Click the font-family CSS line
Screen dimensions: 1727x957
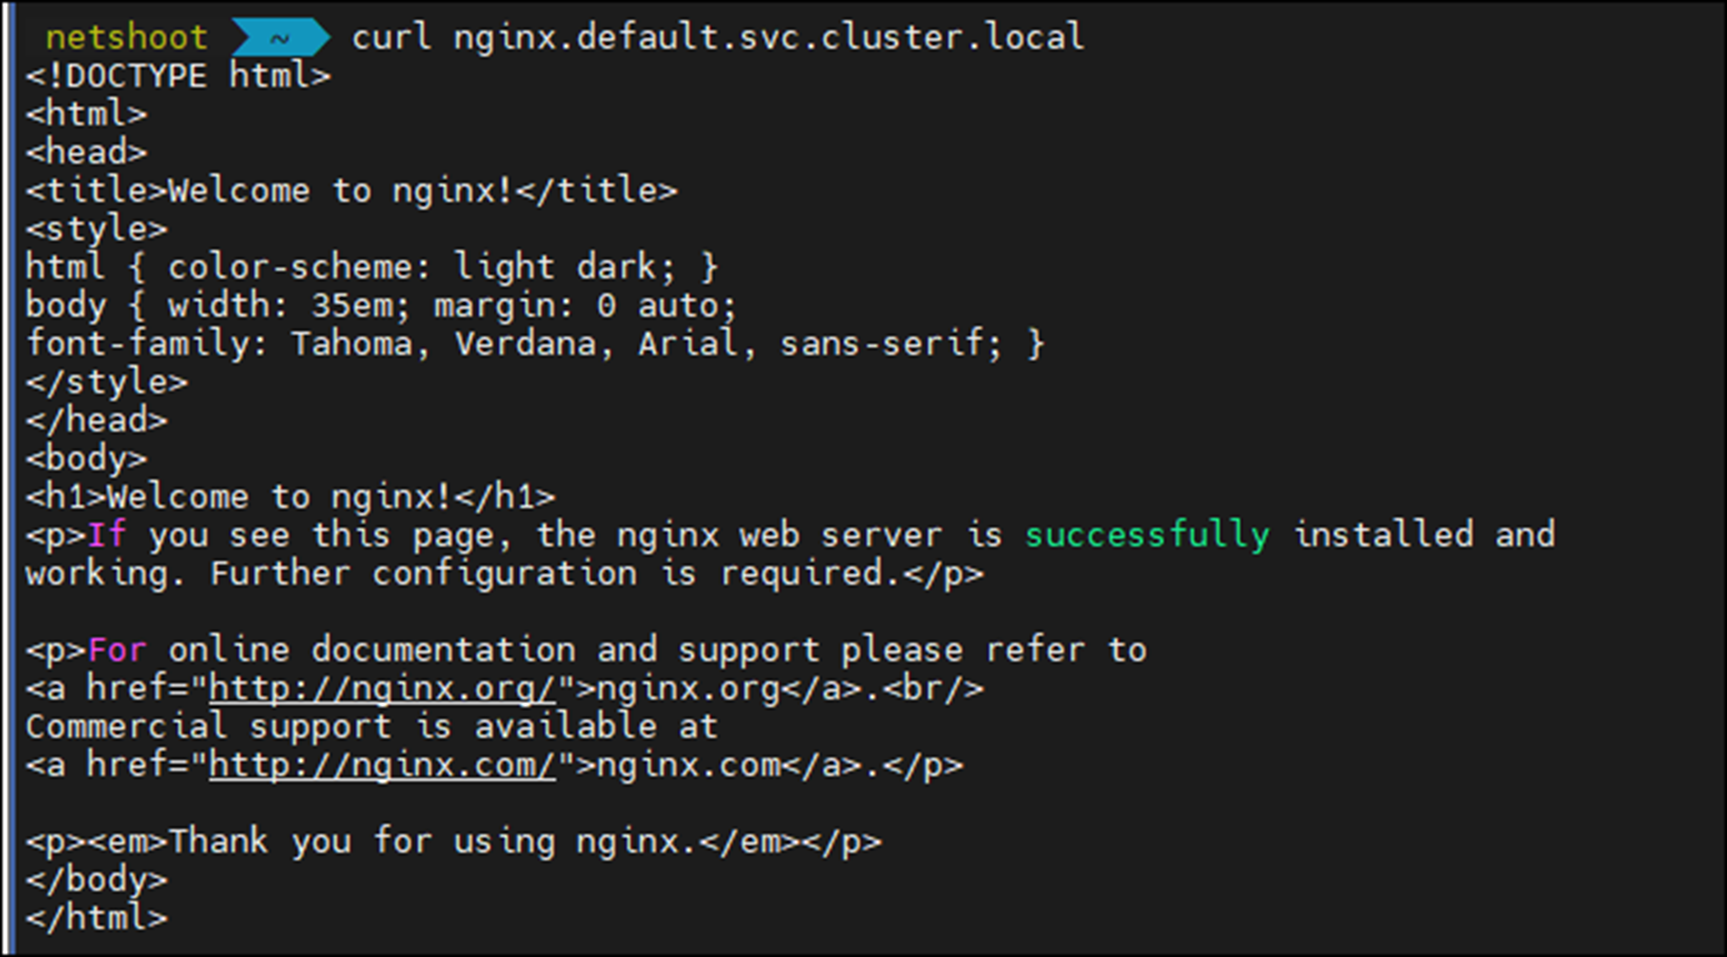click(535, 345)
